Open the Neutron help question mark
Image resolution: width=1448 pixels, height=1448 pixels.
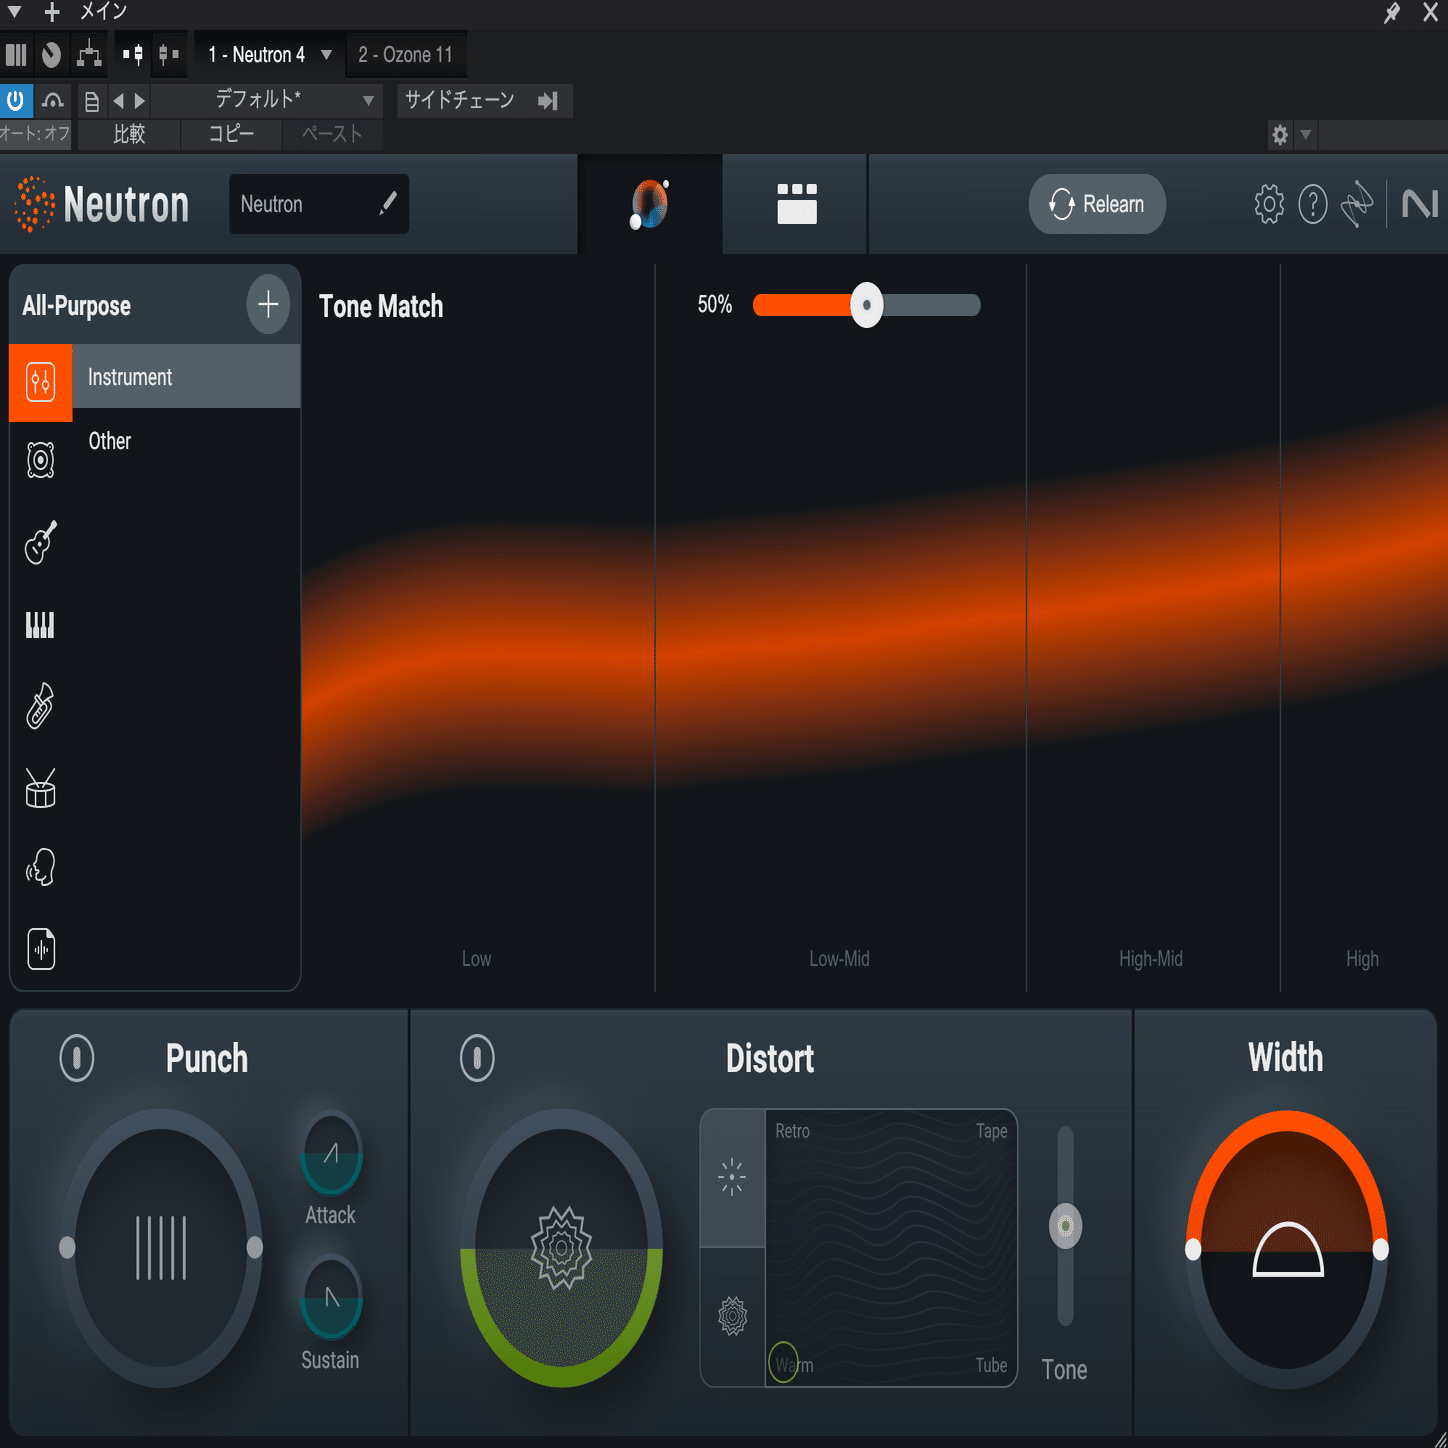click(1313, 204)
